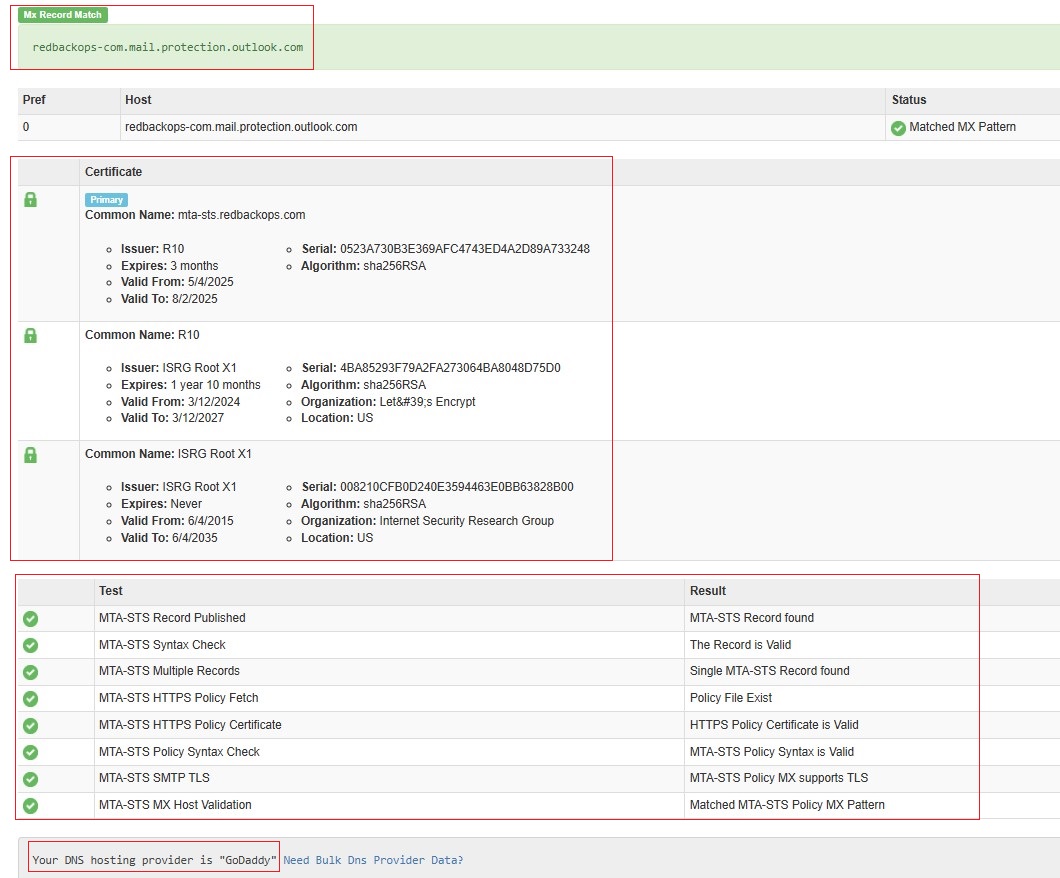Viewport: 1060px width, 878px height.
Task: Click green check icon for MTA-STS Record Published
Action: [30, 618]
